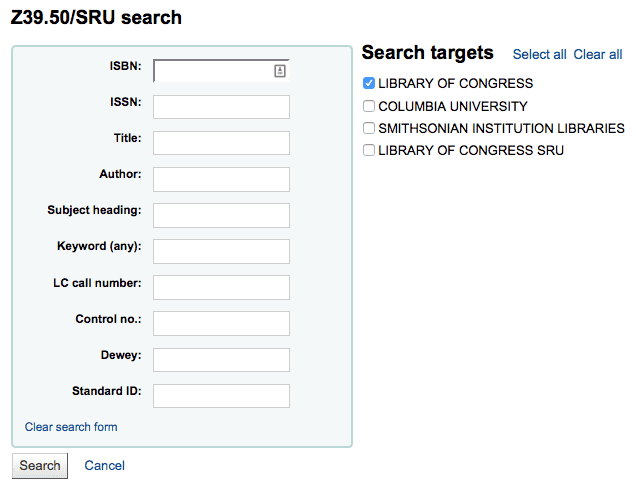
Task: Click into the ISSN text box
Action: click(x=221, y=107)
